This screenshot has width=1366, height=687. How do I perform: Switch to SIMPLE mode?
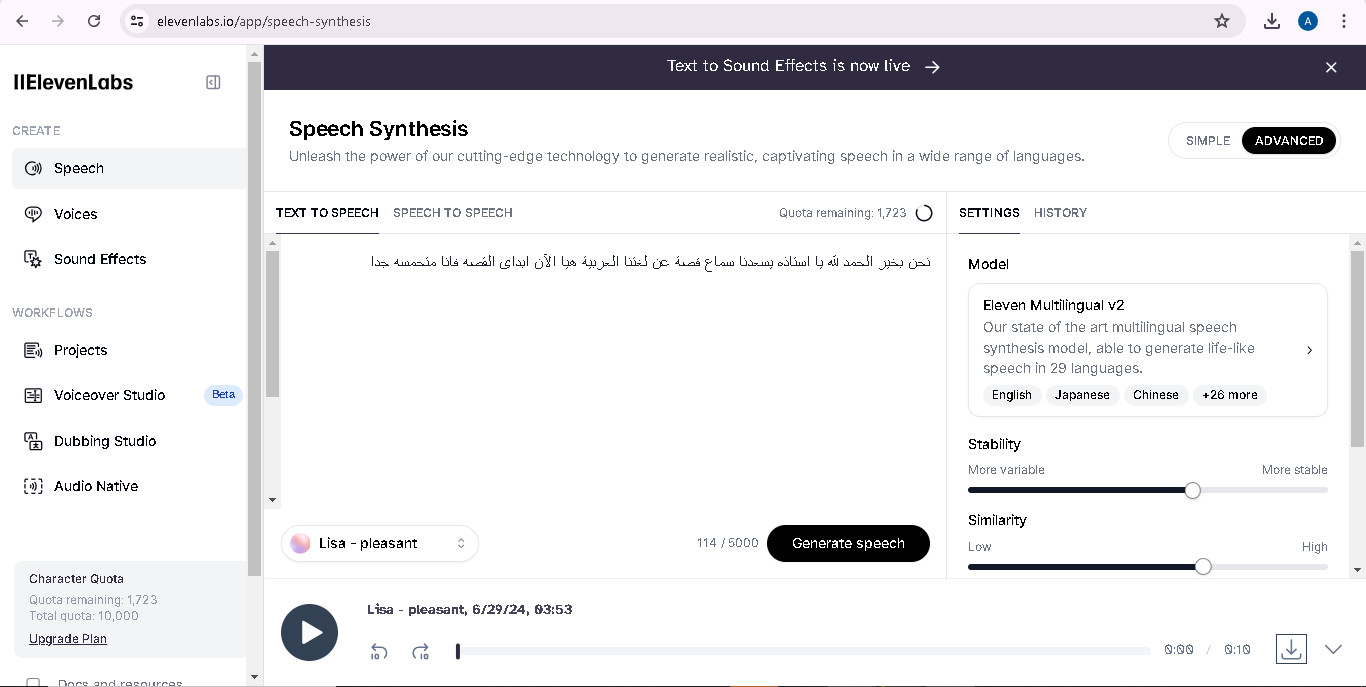(1208, 141)
